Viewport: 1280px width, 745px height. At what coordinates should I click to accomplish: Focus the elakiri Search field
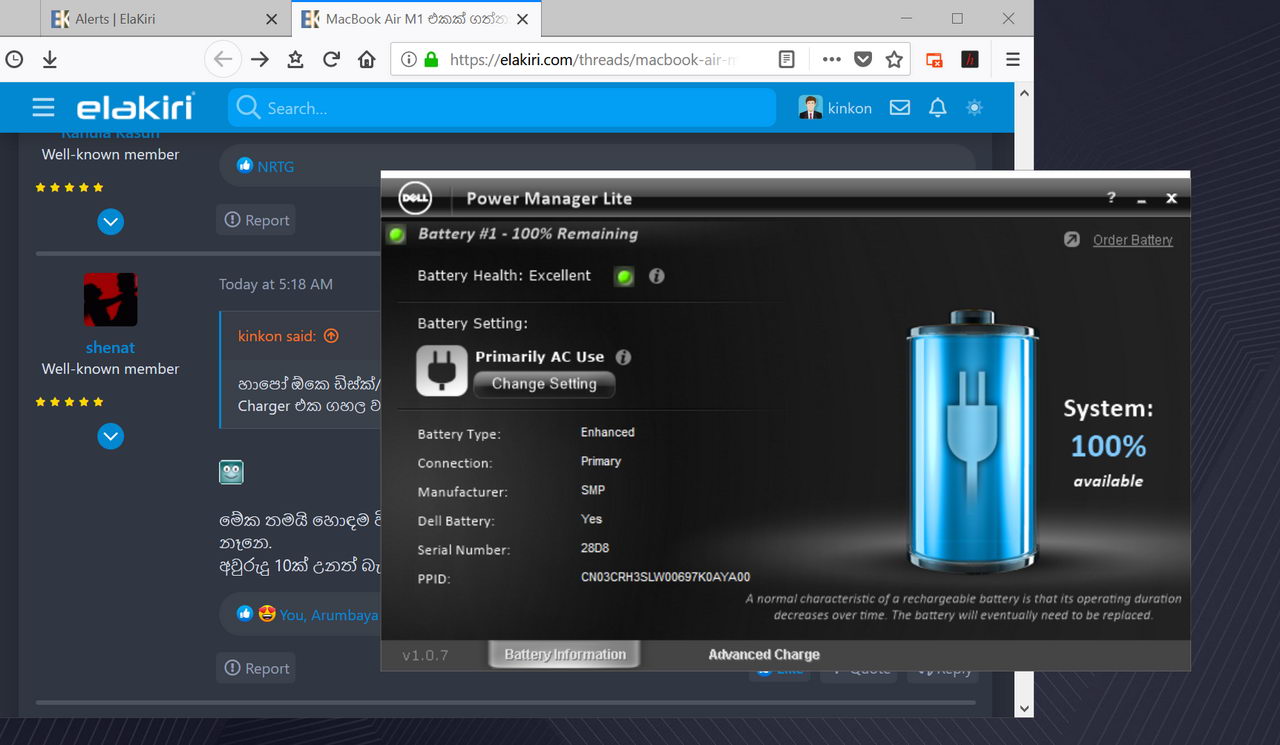(502, 108)
